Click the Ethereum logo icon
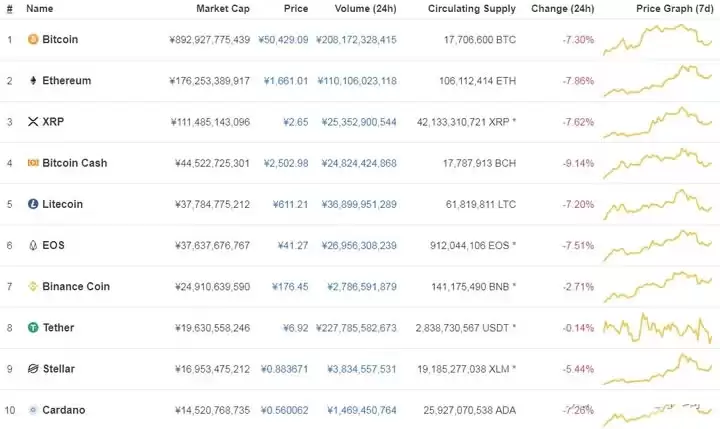This screenshot has width=720, height=429. click(x=33, y=81)
